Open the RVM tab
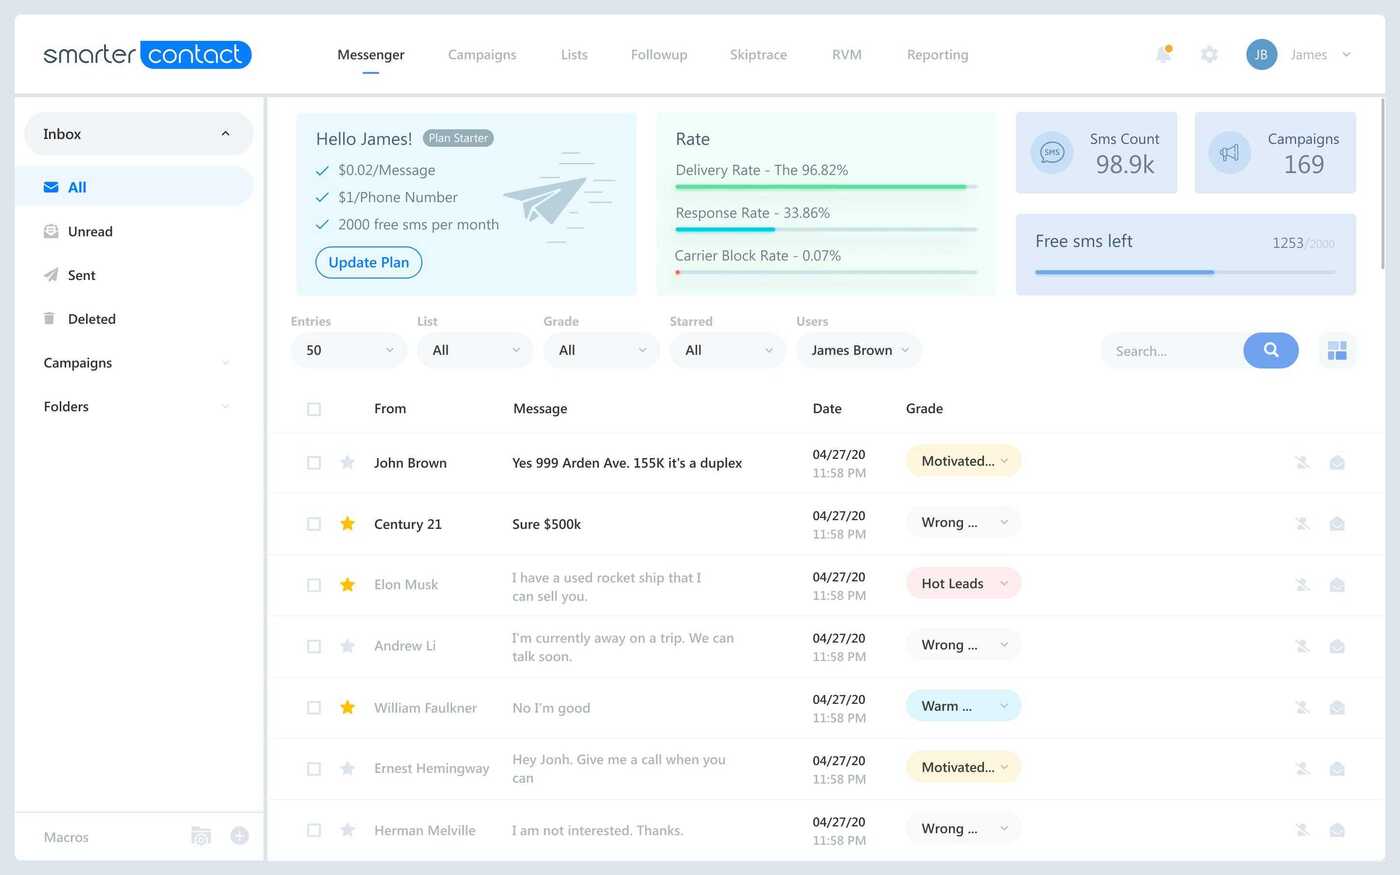 847,55
